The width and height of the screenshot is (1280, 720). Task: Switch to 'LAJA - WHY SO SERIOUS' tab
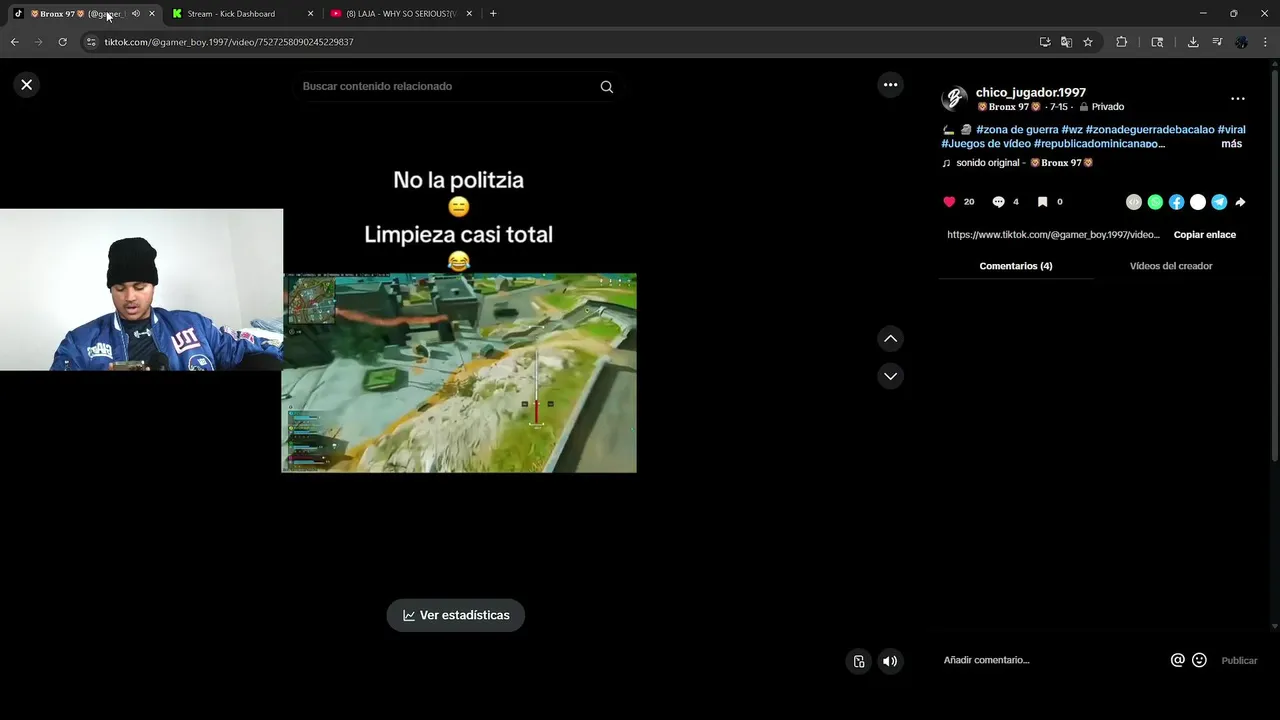(400, 14)
